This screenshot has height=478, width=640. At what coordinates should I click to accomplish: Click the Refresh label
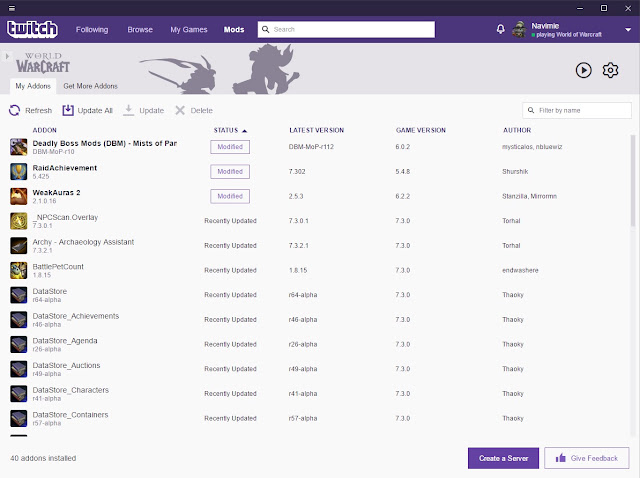[x=38, y=110]
